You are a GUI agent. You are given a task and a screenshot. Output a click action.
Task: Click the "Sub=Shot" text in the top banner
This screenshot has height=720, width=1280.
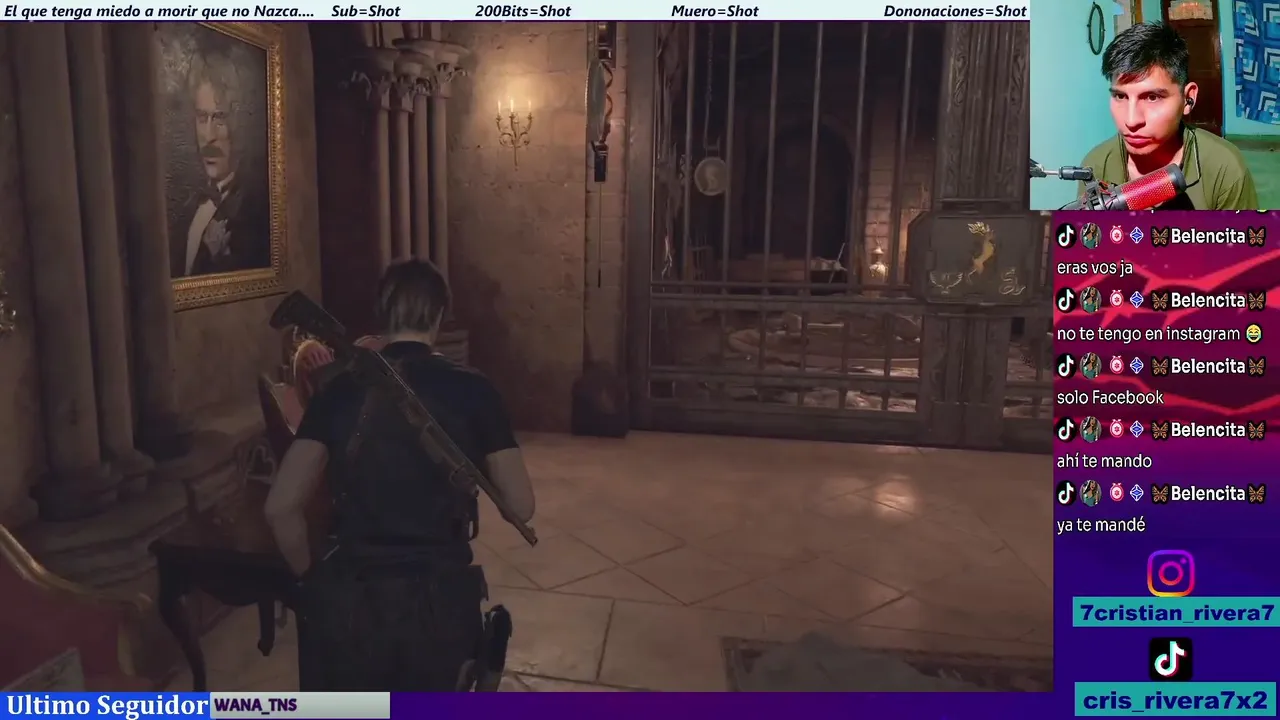(x=365, y=11)
